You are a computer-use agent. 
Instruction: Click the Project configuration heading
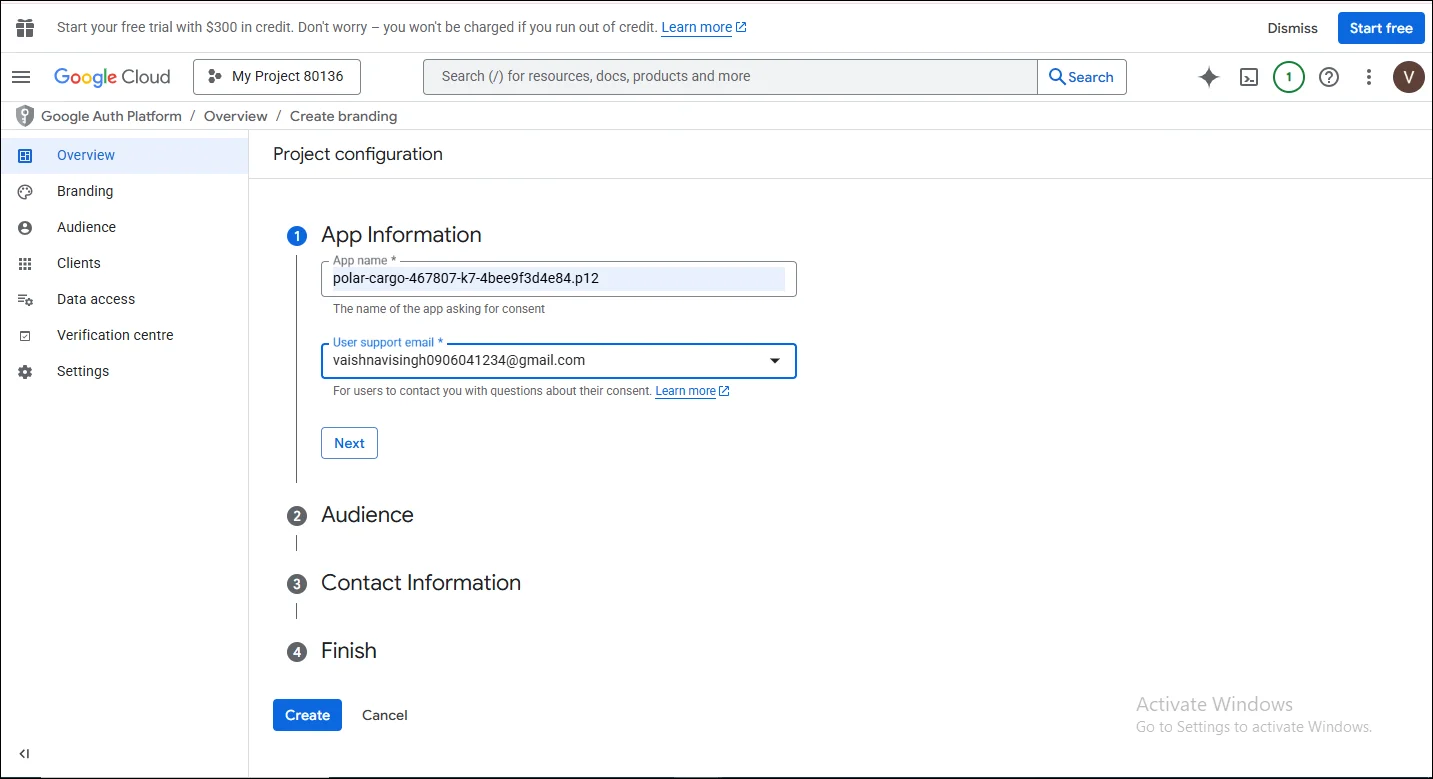358,154
